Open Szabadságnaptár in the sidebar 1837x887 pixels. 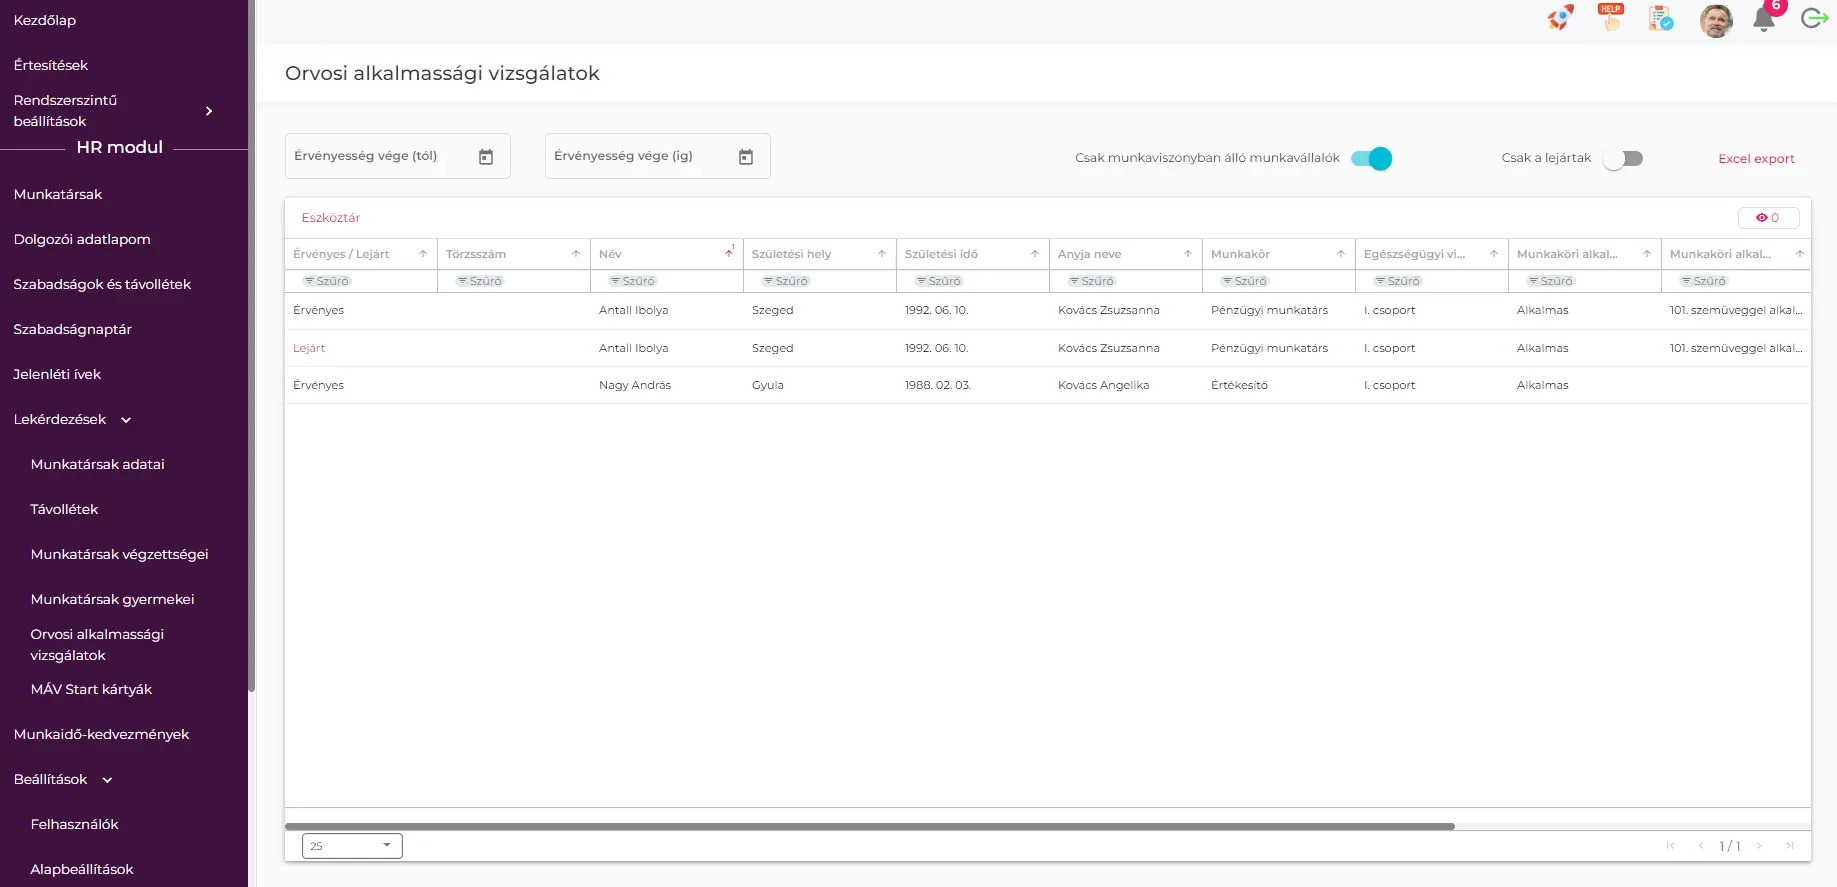tap(73, 329)
